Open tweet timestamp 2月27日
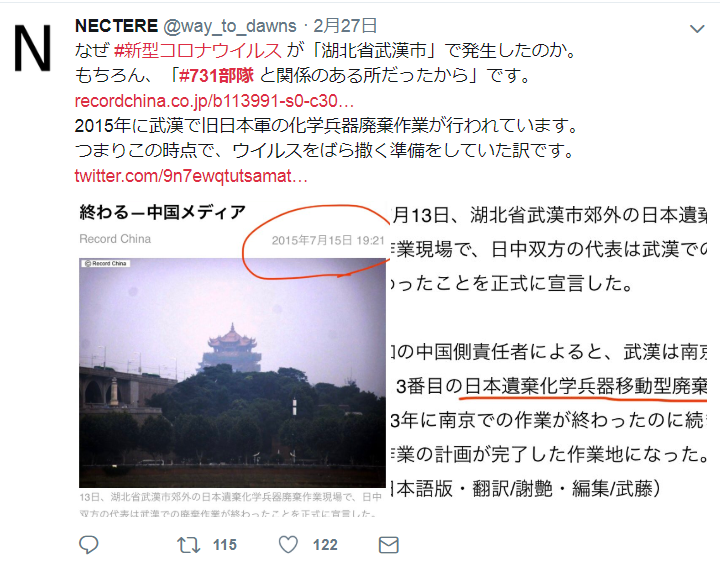The height and width of the screenshot is (566, 720). pos(345,26)
